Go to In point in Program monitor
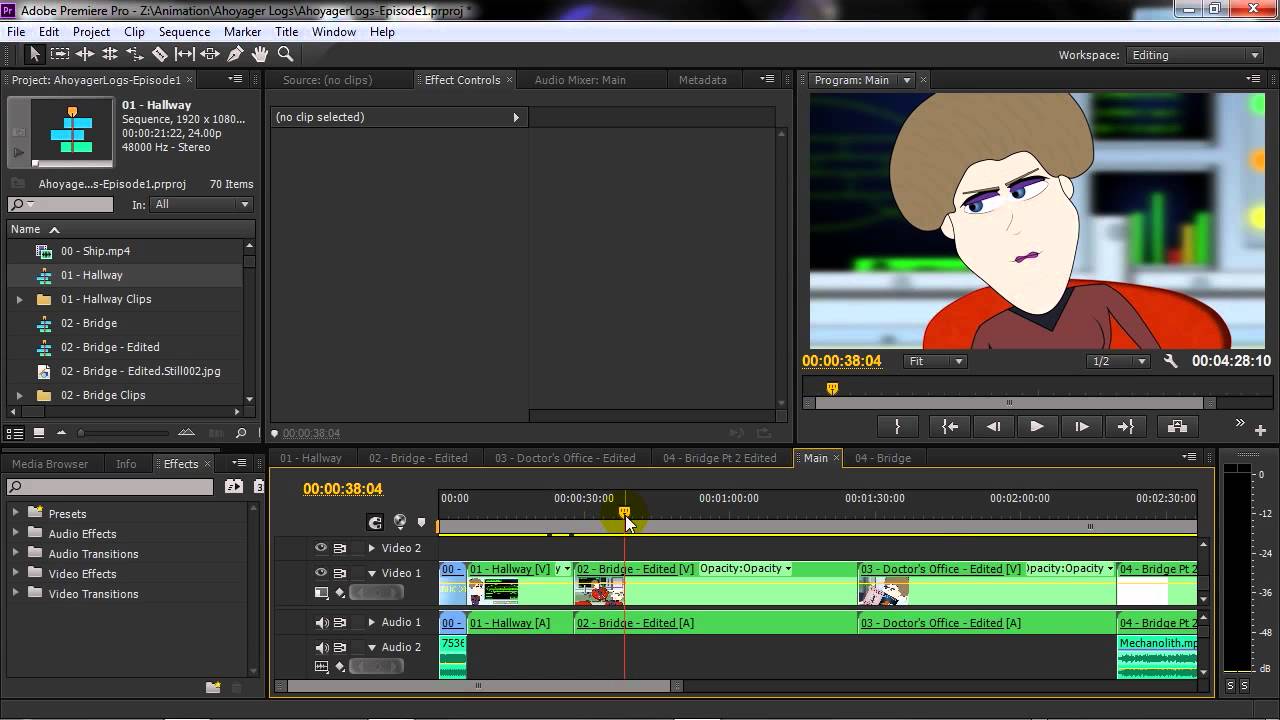The width and height of the screenshot is (1280, 720). click(x=950, y=426)
